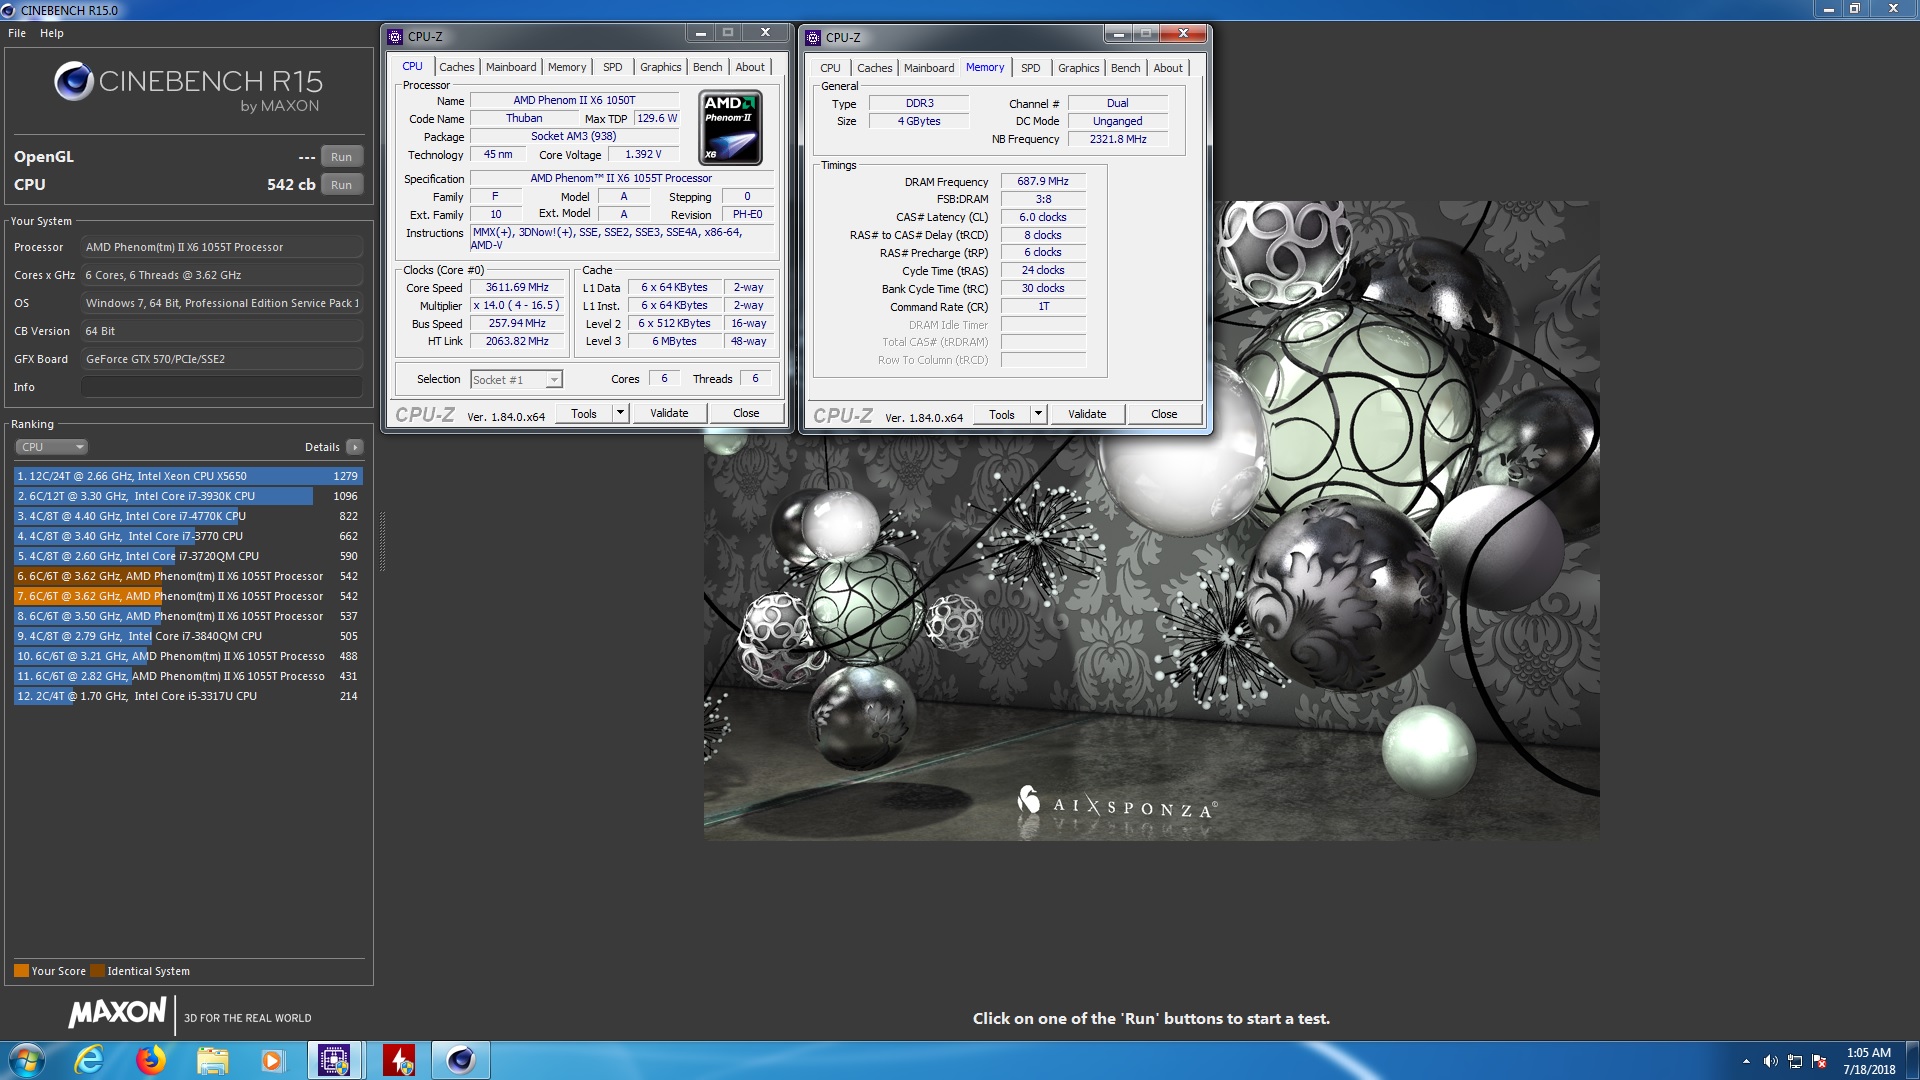Select ranking row 8 Phenom 3.50 GHz

click(188, 616)
